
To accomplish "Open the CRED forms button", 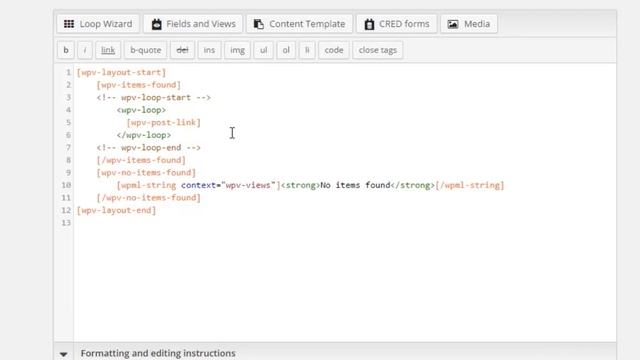I will tap(397, 24).
